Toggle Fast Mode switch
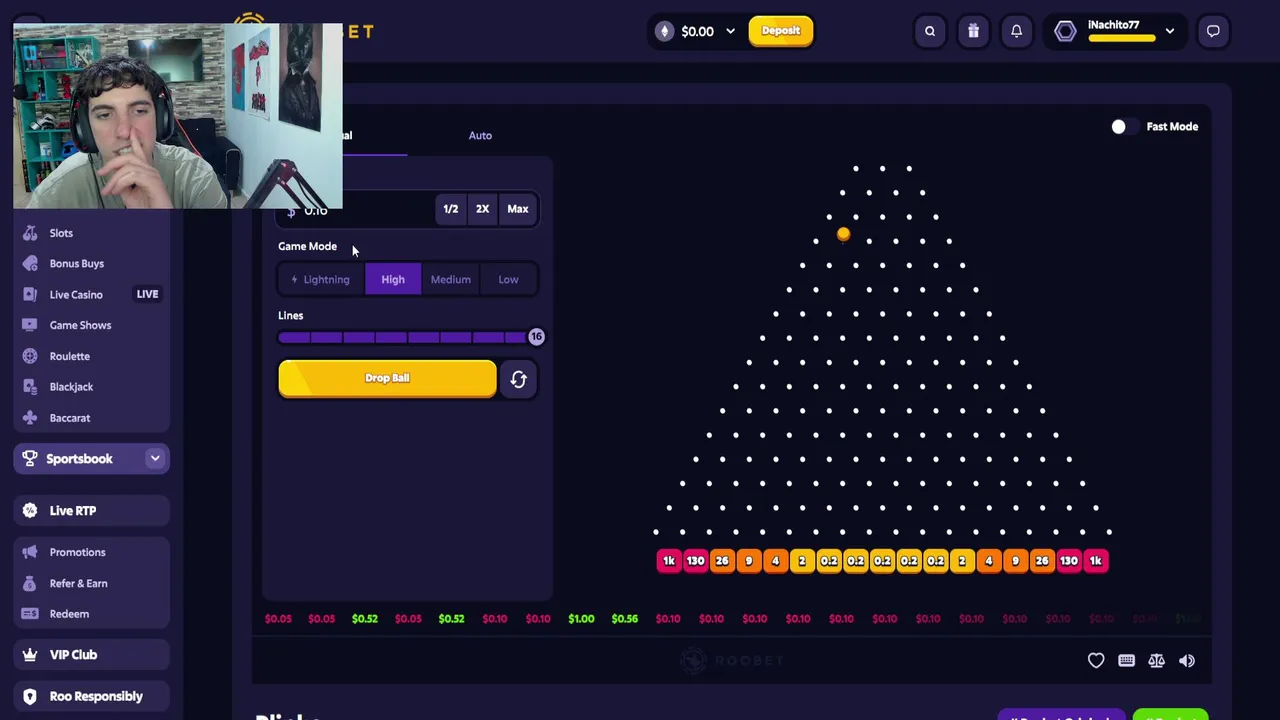The image size is (1280, 720). [1125, 127]
